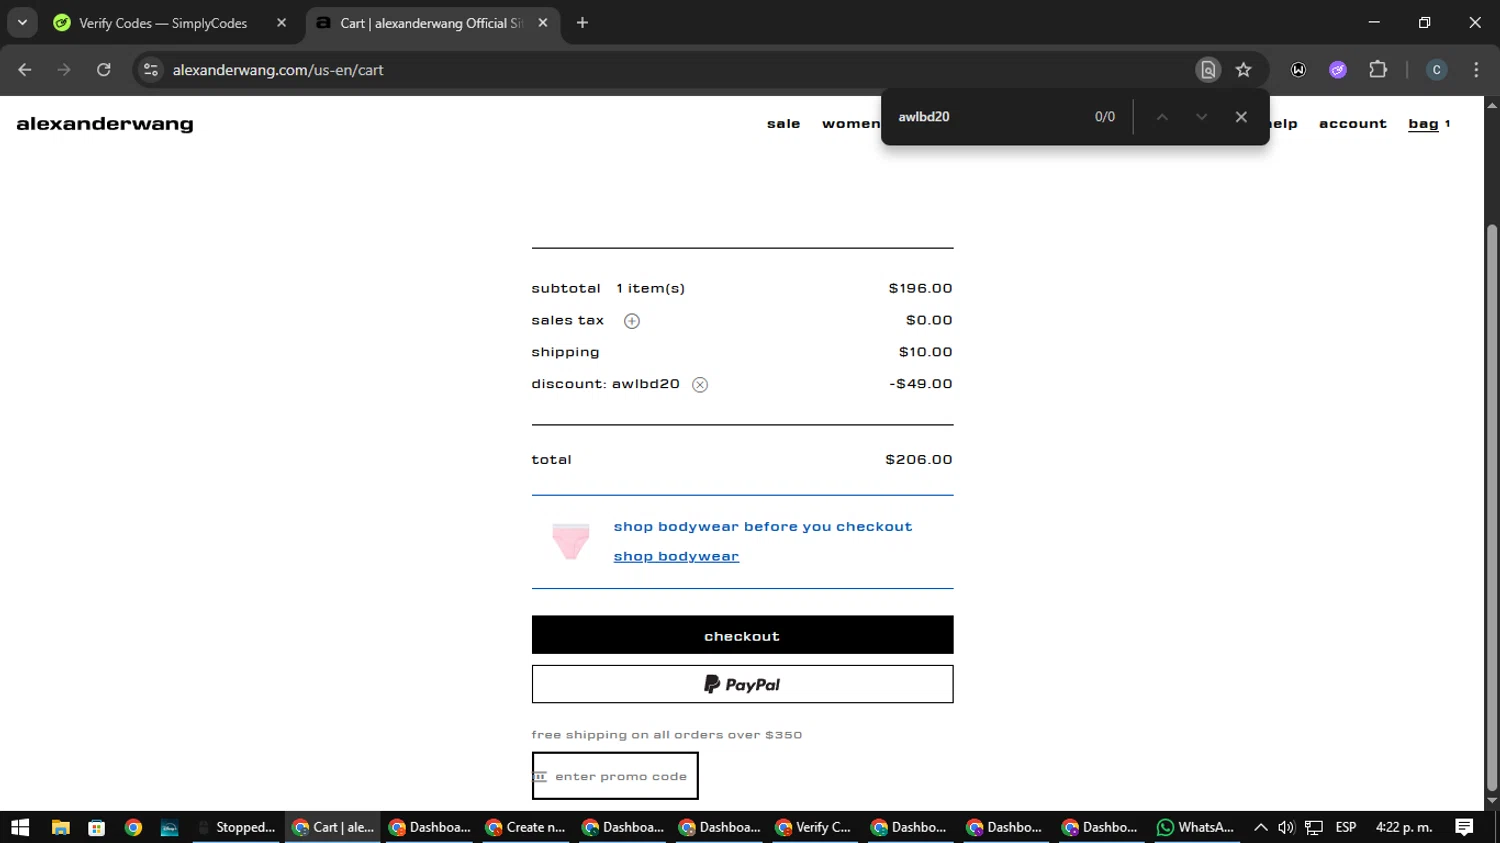Open the Chrome taskbar icon

click(133, 827)
